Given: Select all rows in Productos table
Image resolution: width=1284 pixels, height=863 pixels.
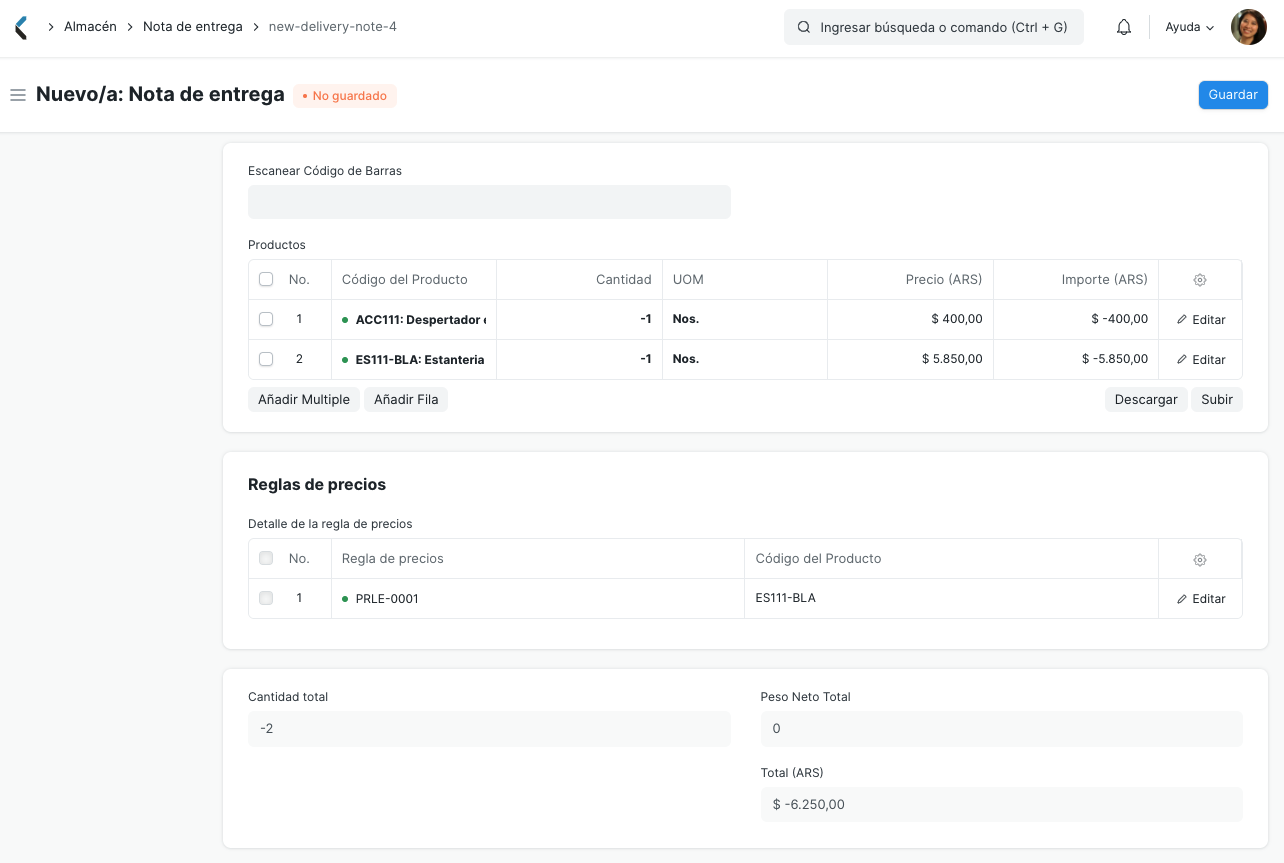Looking at the screenshot, I should pos(266,279).
